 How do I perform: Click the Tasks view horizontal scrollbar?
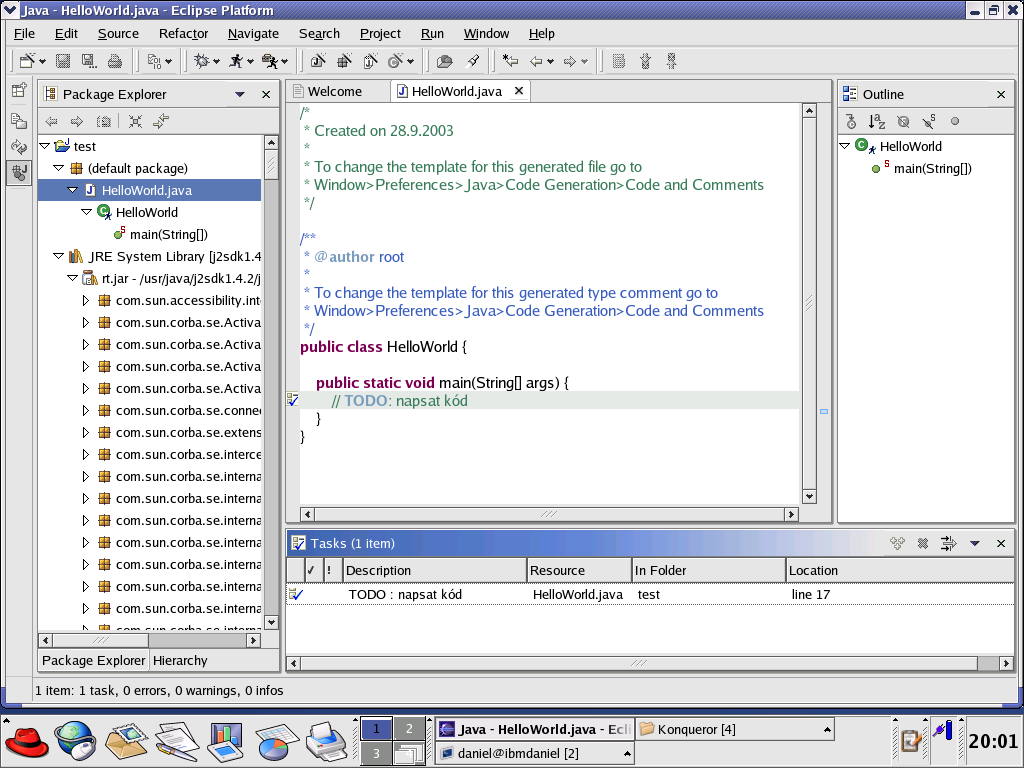pyautogui.click(x=650, y=663)
